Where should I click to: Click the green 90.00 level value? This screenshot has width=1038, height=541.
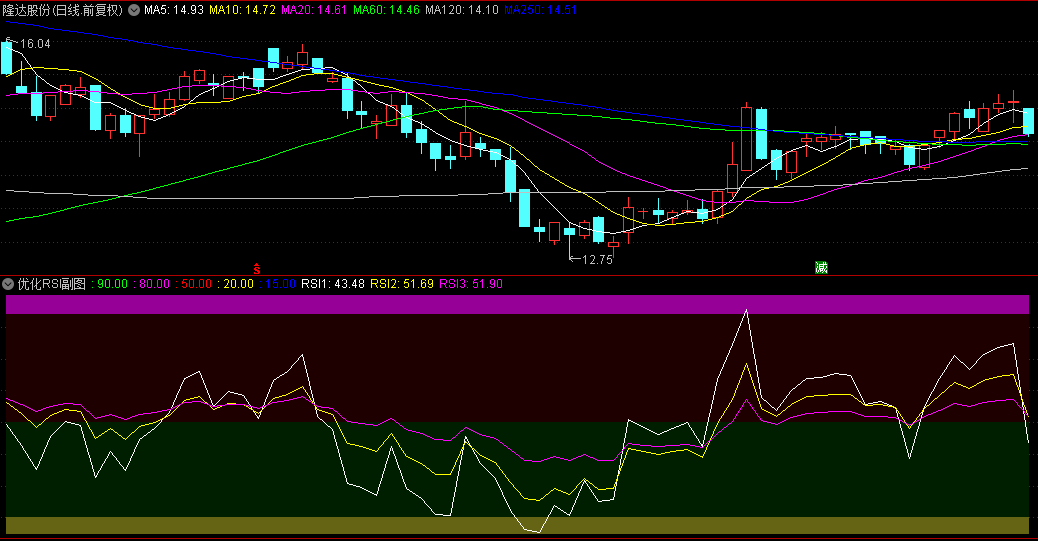tap(113, 284)
